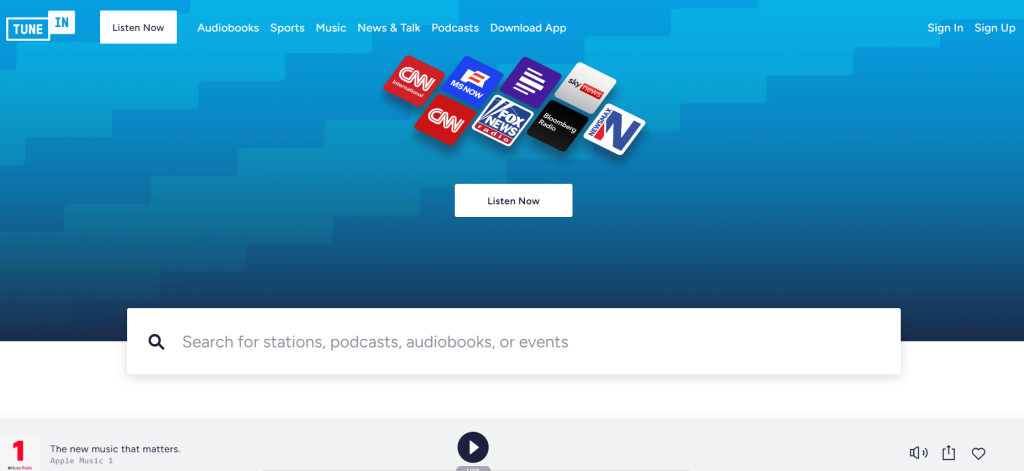Click the TuneIn logo
This screenshot has width=1024, height=471.
(41, 27)
